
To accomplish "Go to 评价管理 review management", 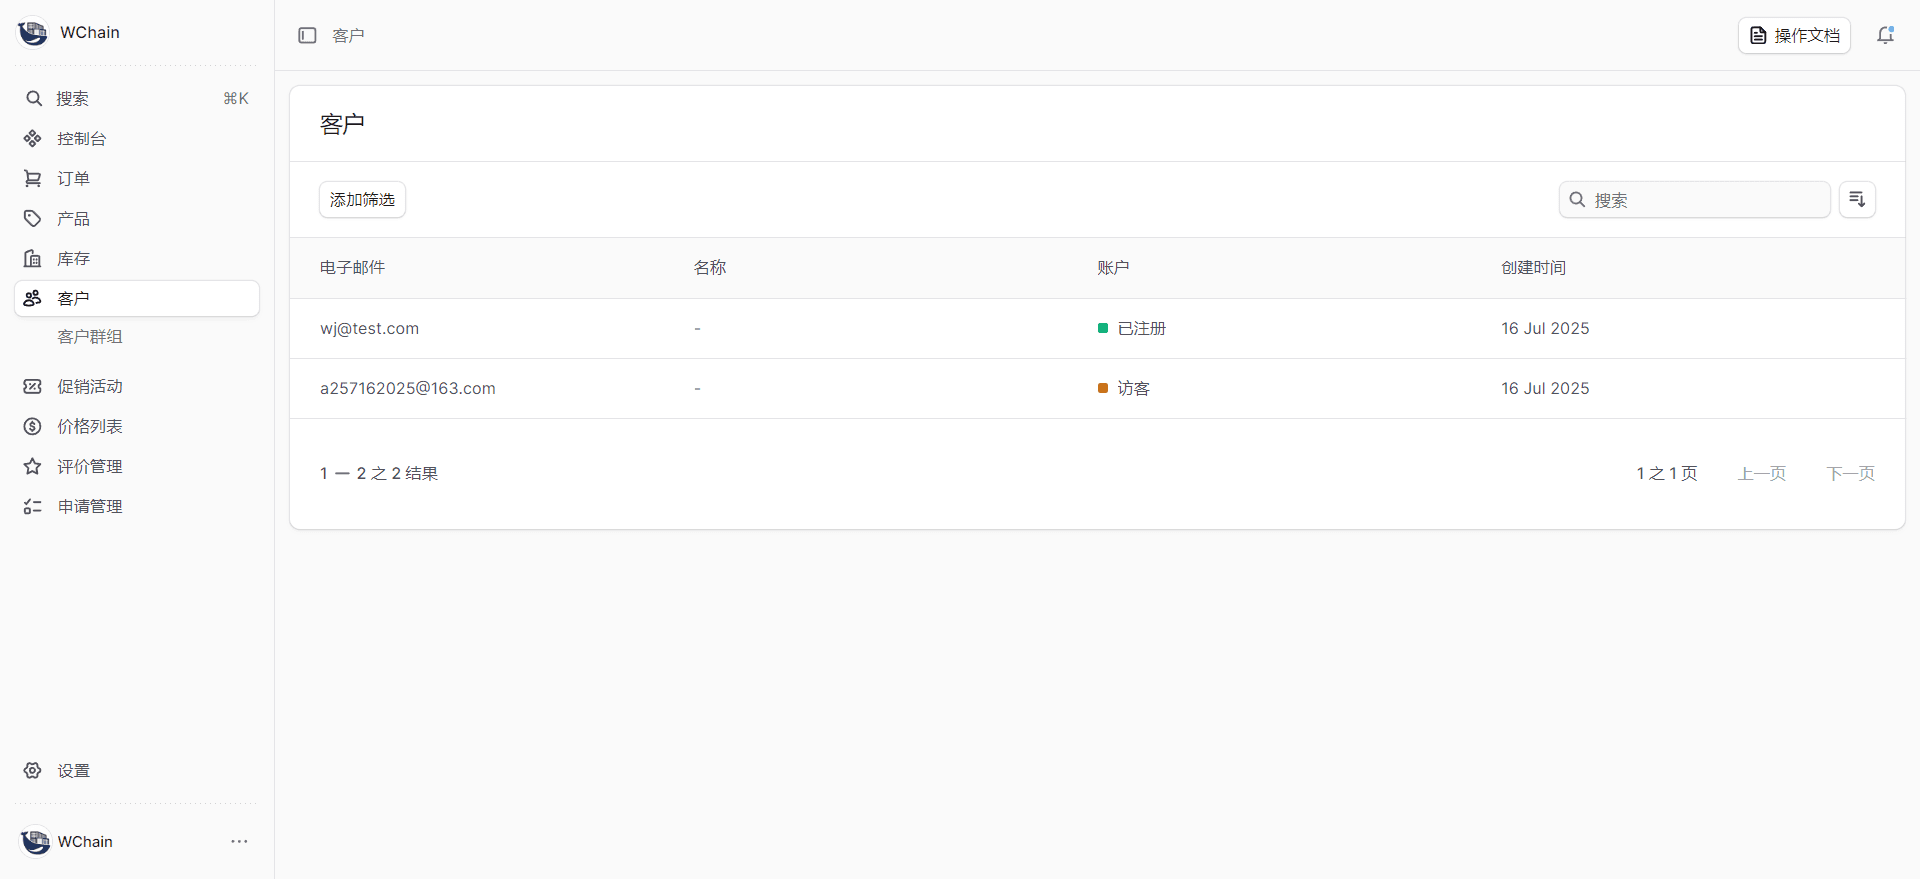I will [x=89, y=467].
